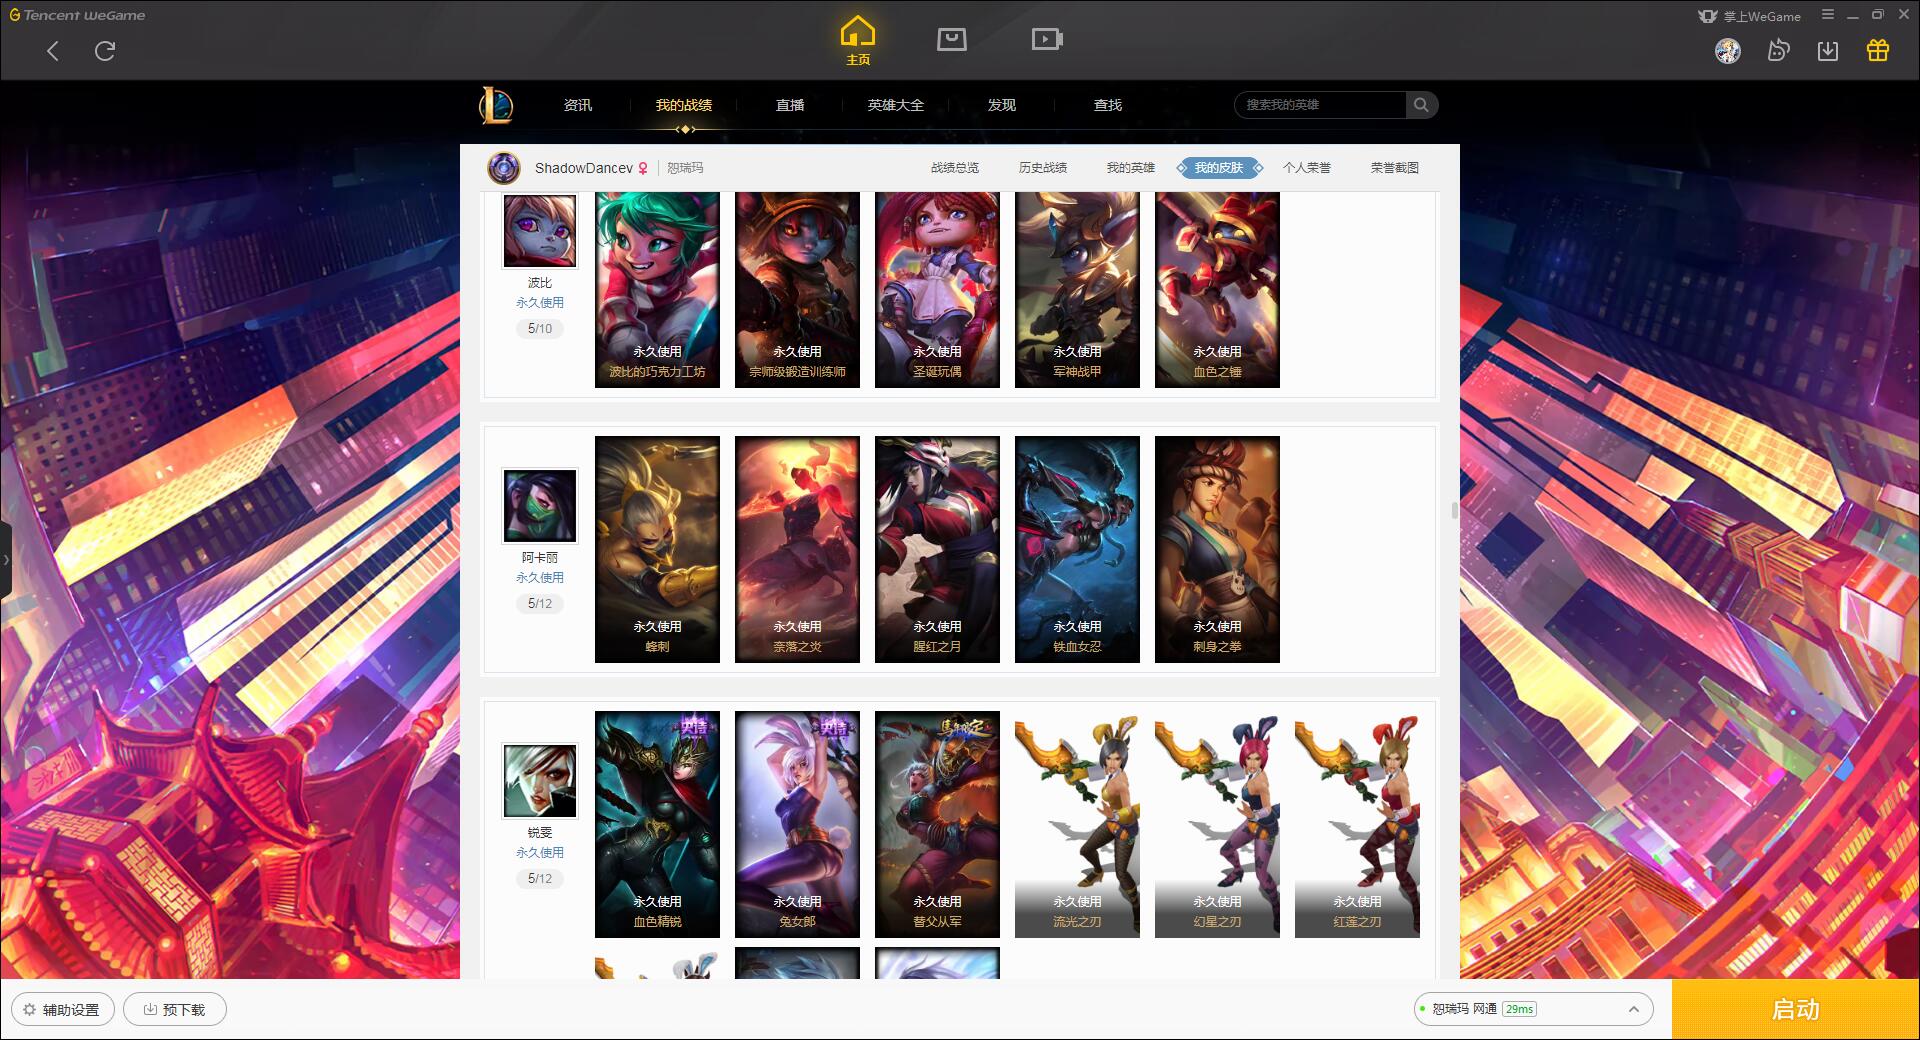This screenshot has height=1040, width=1920.
Task: Click the user avatar in the top right
Action: [1728, 51]
